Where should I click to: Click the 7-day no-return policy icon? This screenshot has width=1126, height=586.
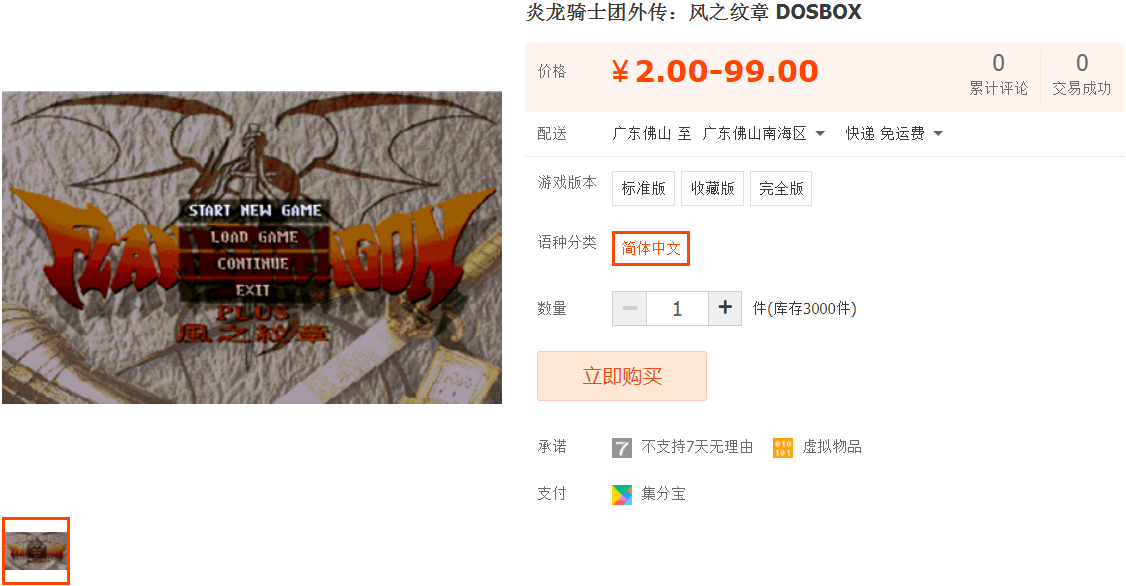(622, 448)
